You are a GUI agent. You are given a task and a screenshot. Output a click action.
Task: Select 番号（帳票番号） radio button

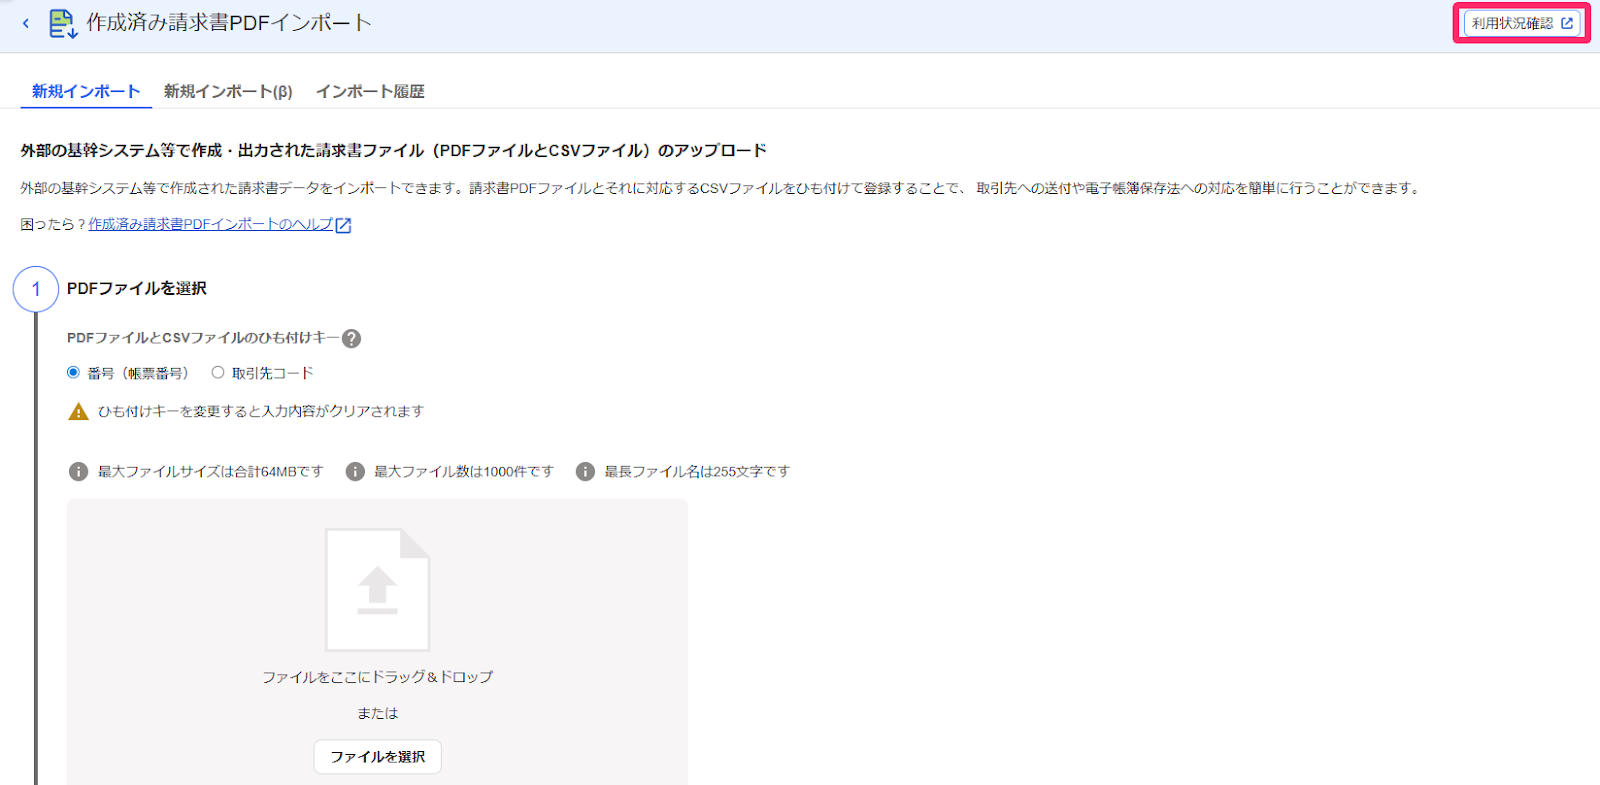[73, 372]
